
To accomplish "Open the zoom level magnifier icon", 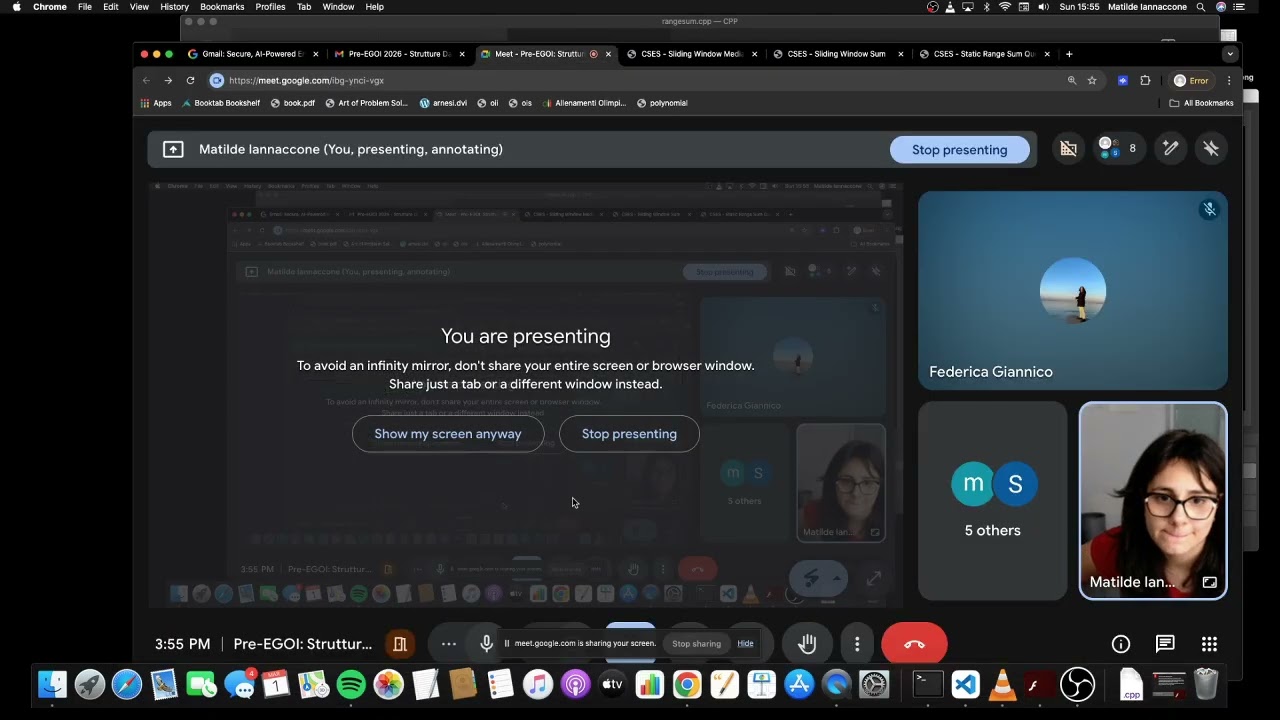I will pyautogui.click(x=1072, y=80).
